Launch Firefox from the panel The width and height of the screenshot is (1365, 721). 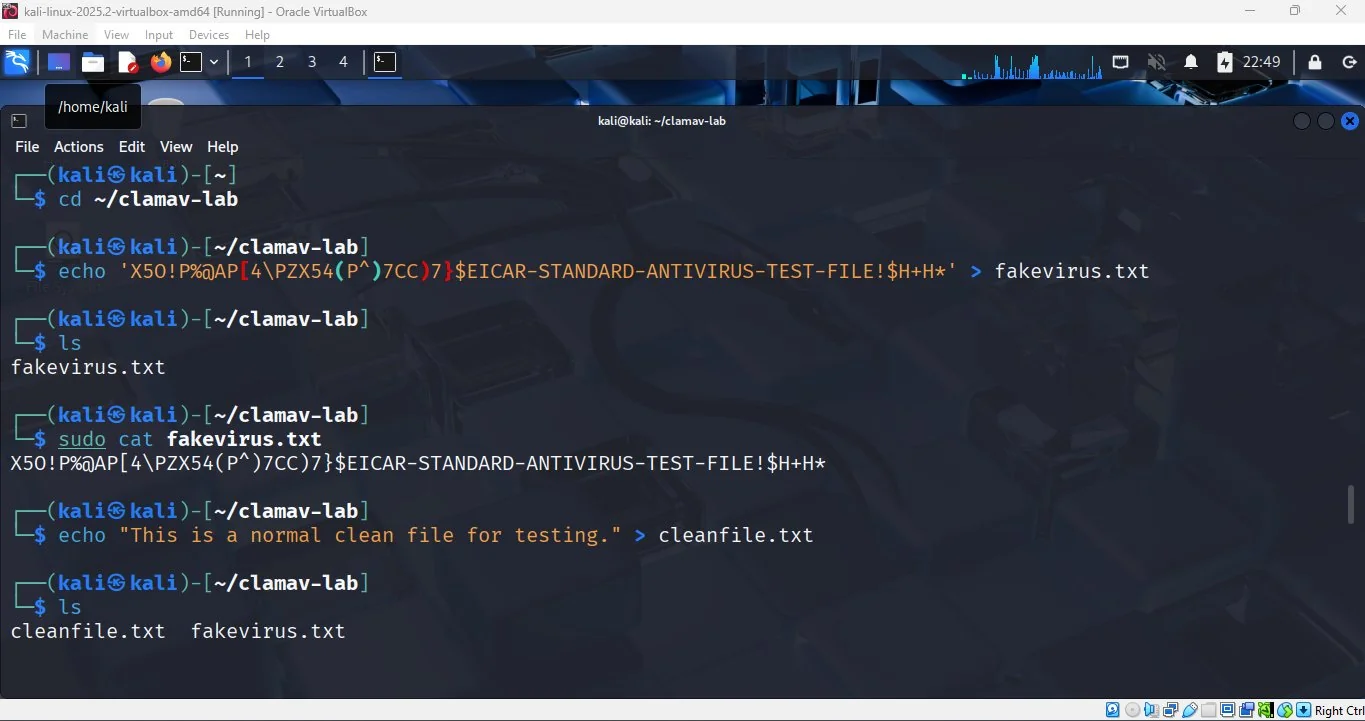(x=161, y=62)
